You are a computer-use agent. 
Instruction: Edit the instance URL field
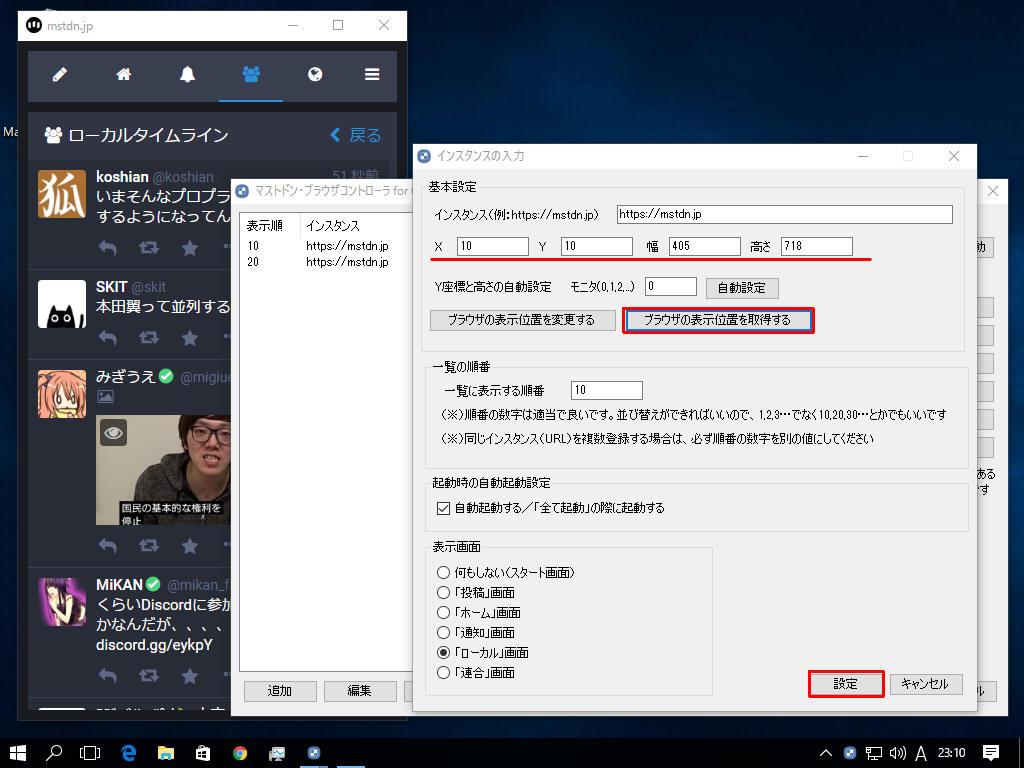pos(784,214)
